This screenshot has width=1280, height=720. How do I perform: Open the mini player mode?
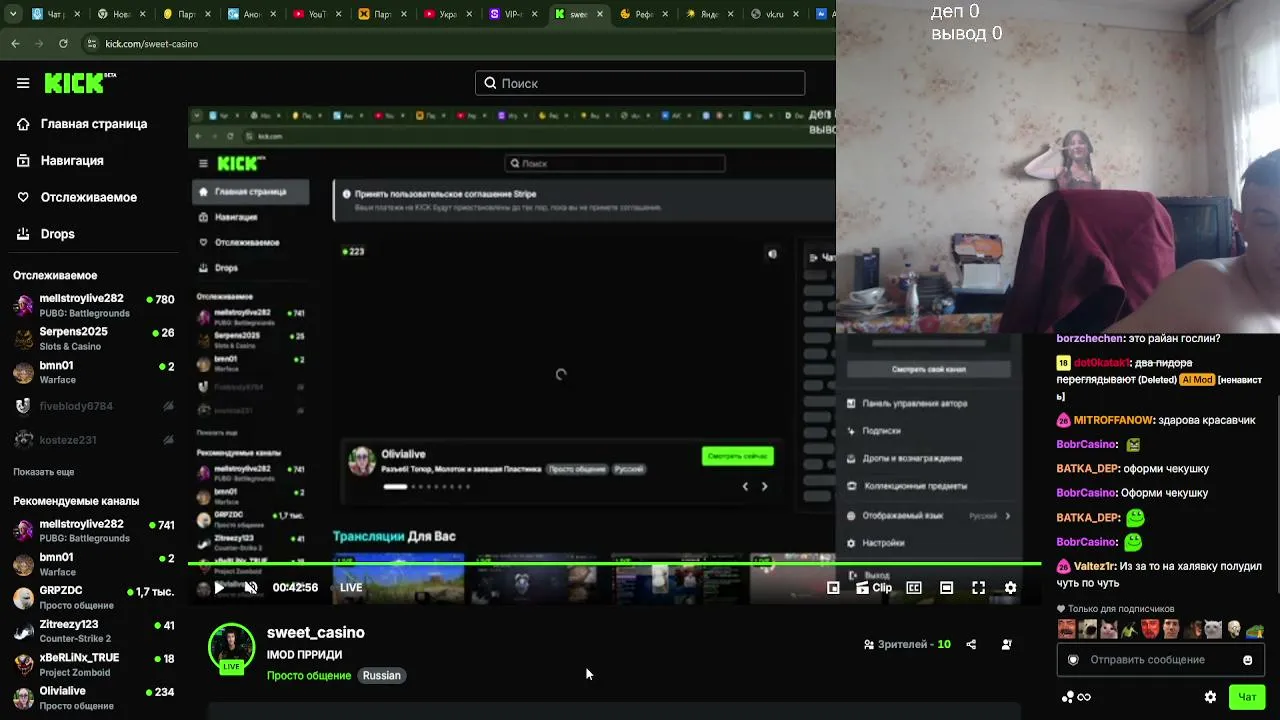pos(833,588)
